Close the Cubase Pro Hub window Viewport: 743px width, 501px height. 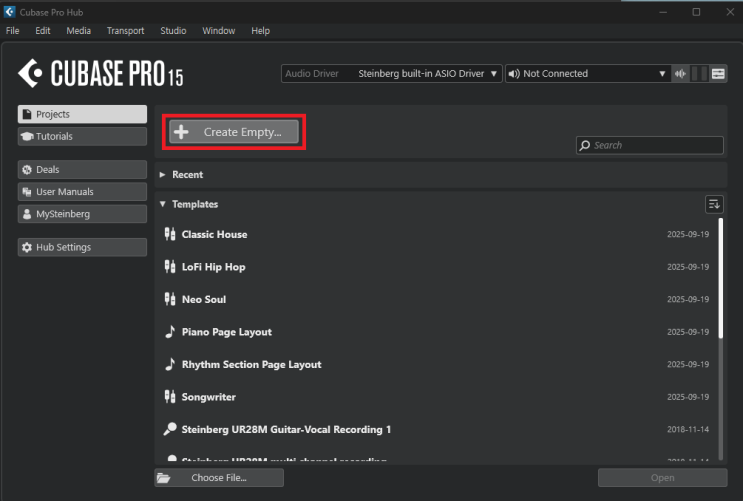pos(730,12)
